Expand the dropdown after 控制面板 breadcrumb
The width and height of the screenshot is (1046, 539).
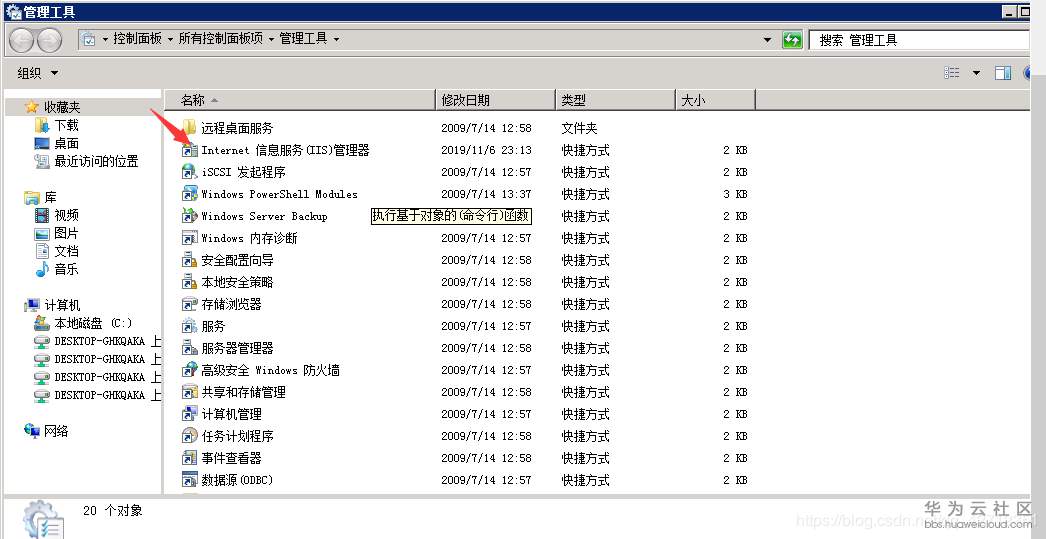170,39
